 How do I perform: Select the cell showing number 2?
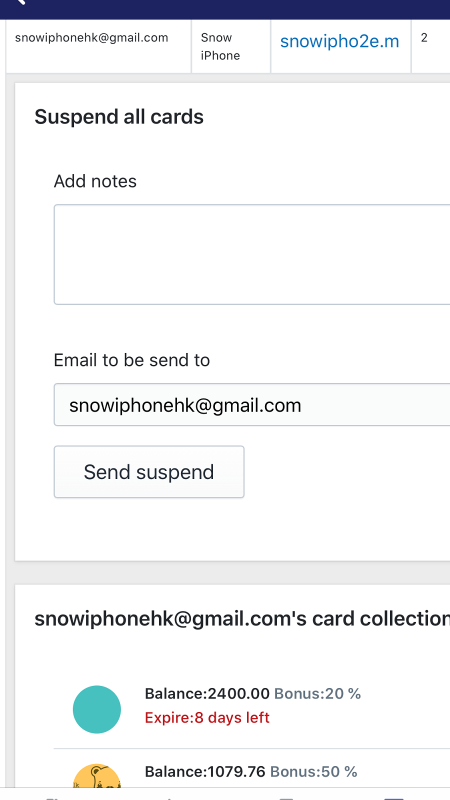[x=430, y=46]
